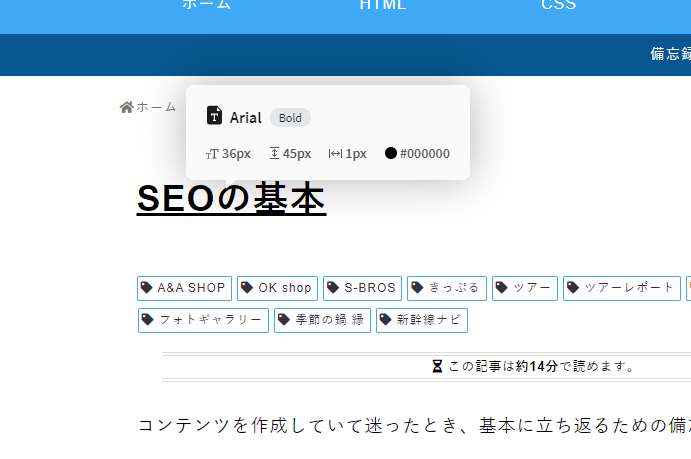Open the S-BROS tag link
Screen dimensions: 691x459
tap(363, 288)
